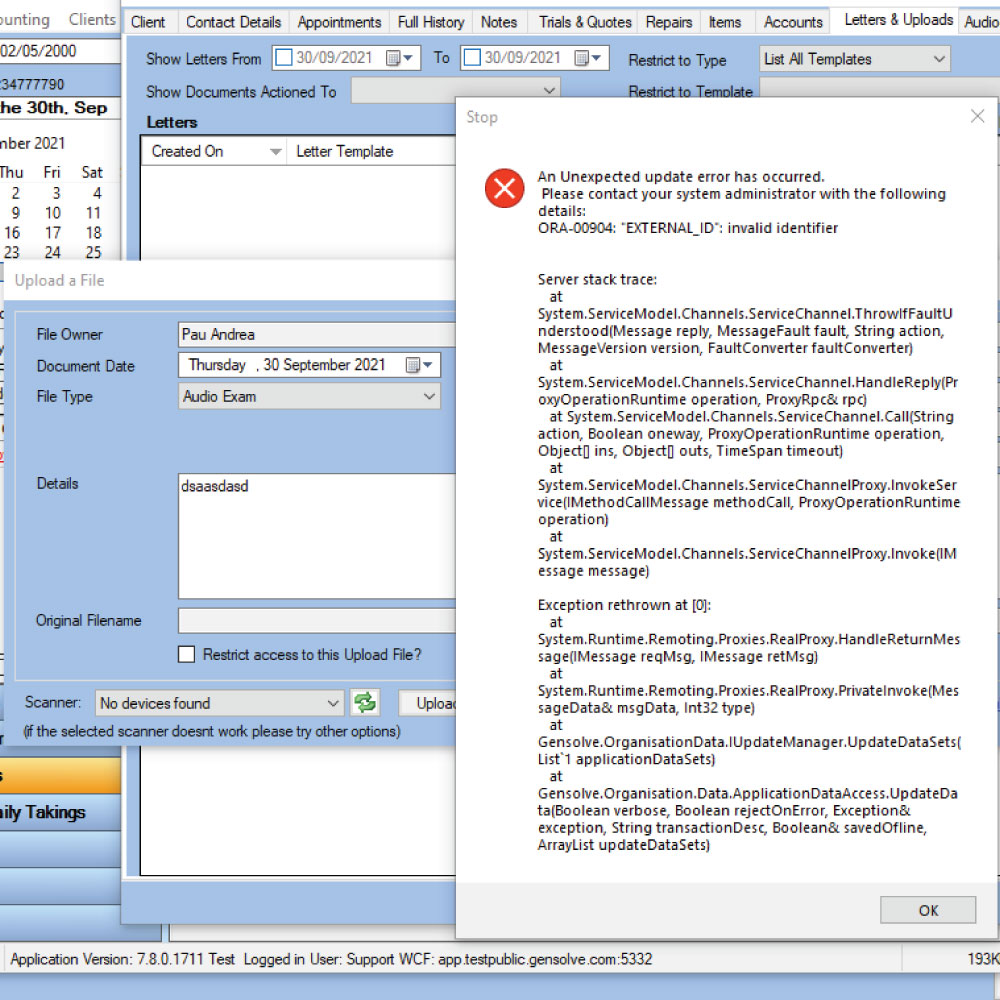Open the Restrict to Type dropdown

point(855,59)
